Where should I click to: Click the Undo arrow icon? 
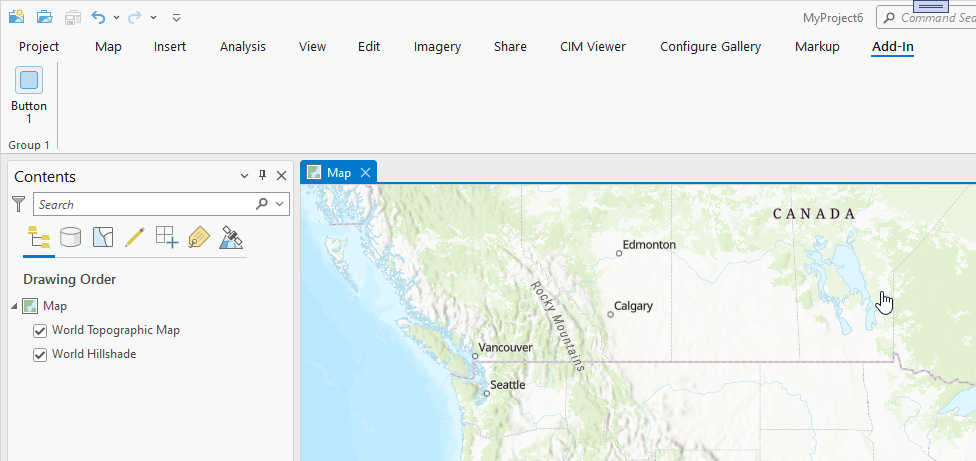click(x=98, y=17)
